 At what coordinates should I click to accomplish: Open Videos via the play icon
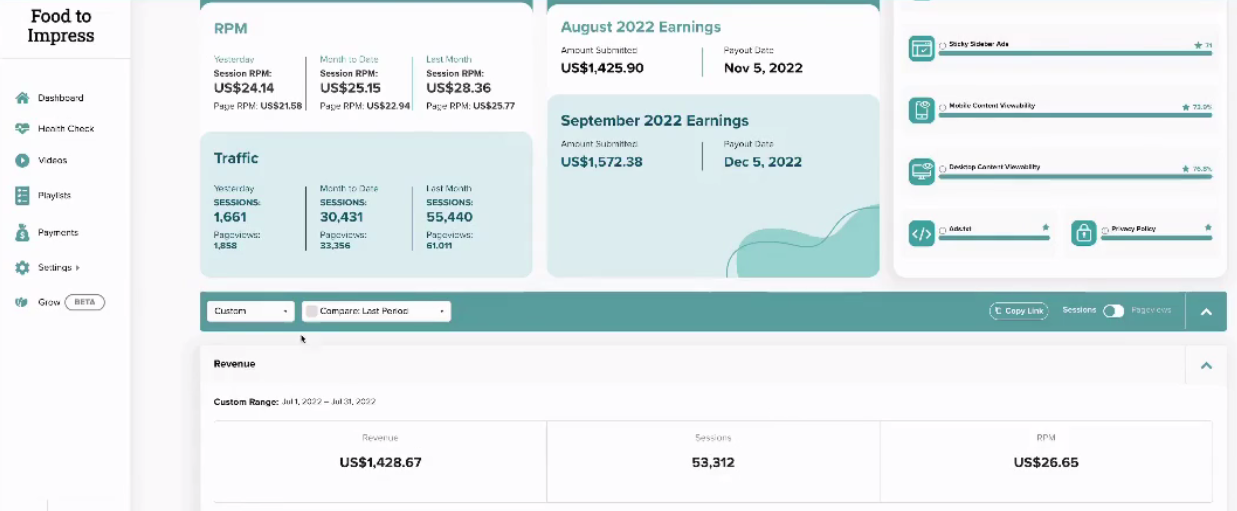[x=22, y=160]
